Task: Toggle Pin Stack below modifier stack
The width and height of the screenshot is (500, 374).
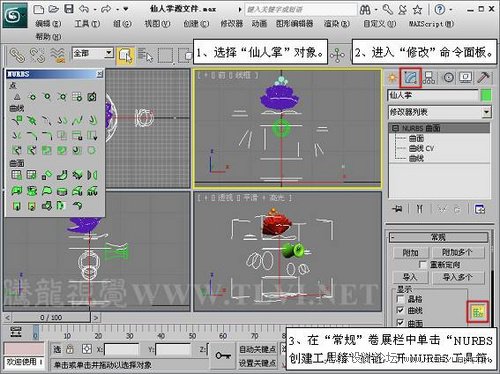Action: 397,209
